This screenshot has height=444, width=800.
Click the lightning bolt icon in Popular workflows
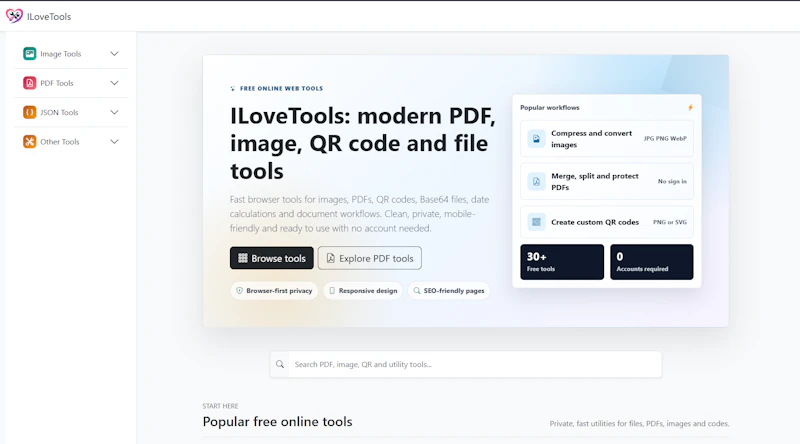pyautogui.click(x=690, y=108)
